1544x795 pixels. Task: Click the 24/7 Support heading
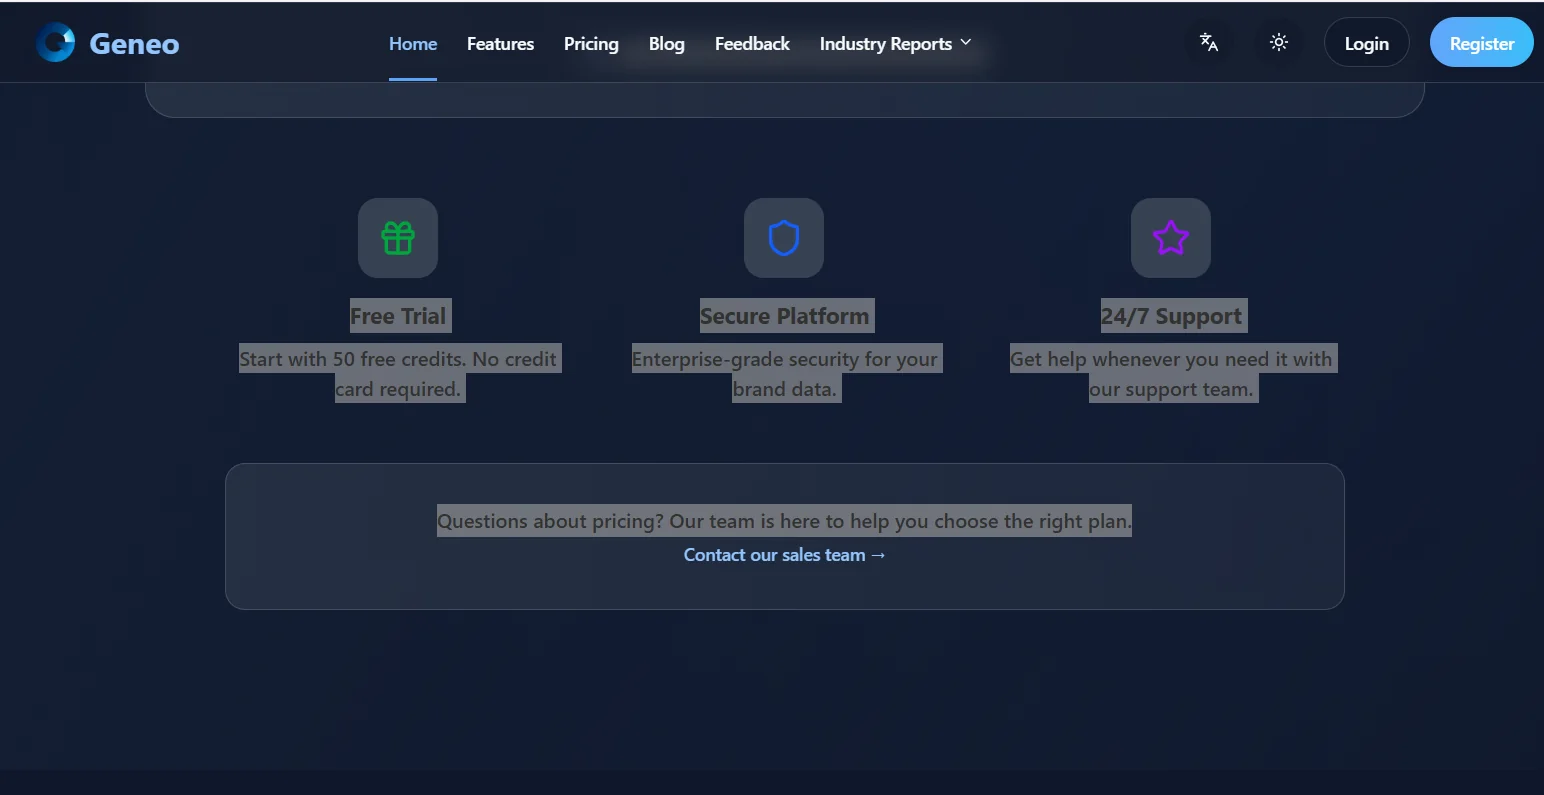coord(1171,316)
